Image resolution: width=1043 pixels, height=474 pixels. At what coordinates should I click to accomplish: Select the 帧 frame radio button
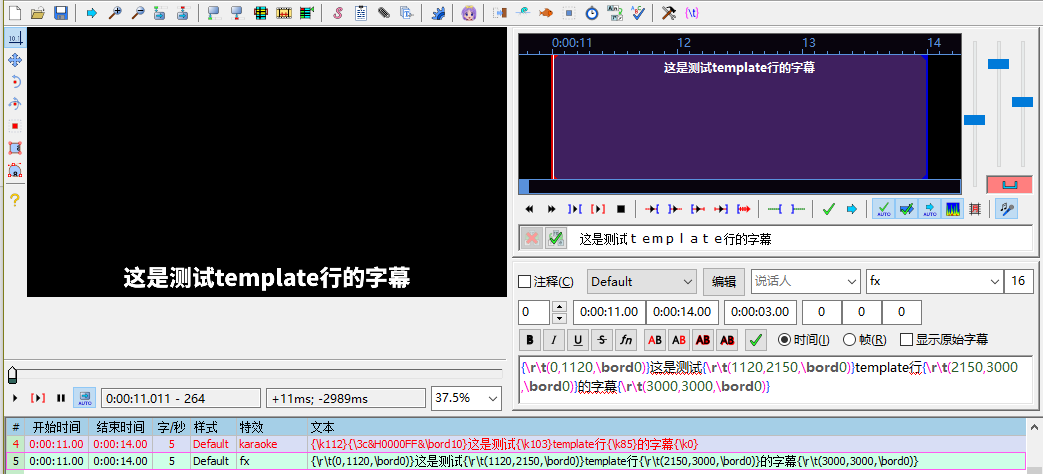pos(849,340)
